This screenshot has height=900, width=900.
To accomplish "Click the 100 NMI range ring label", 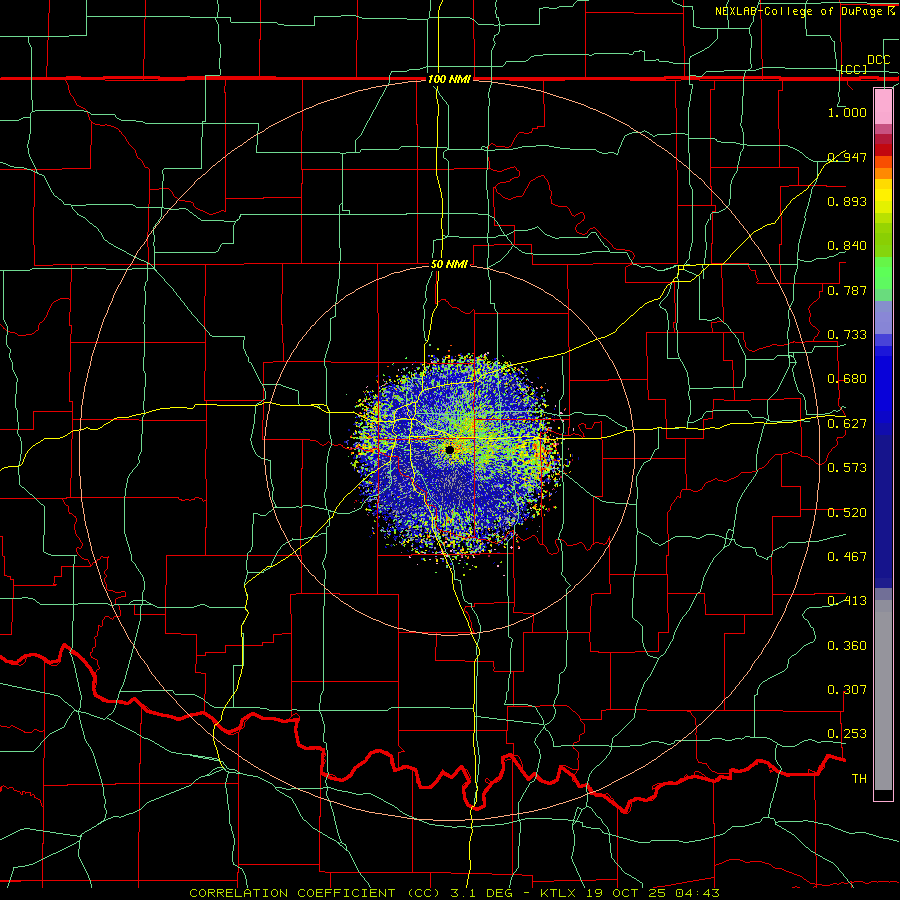I will 449,79.
